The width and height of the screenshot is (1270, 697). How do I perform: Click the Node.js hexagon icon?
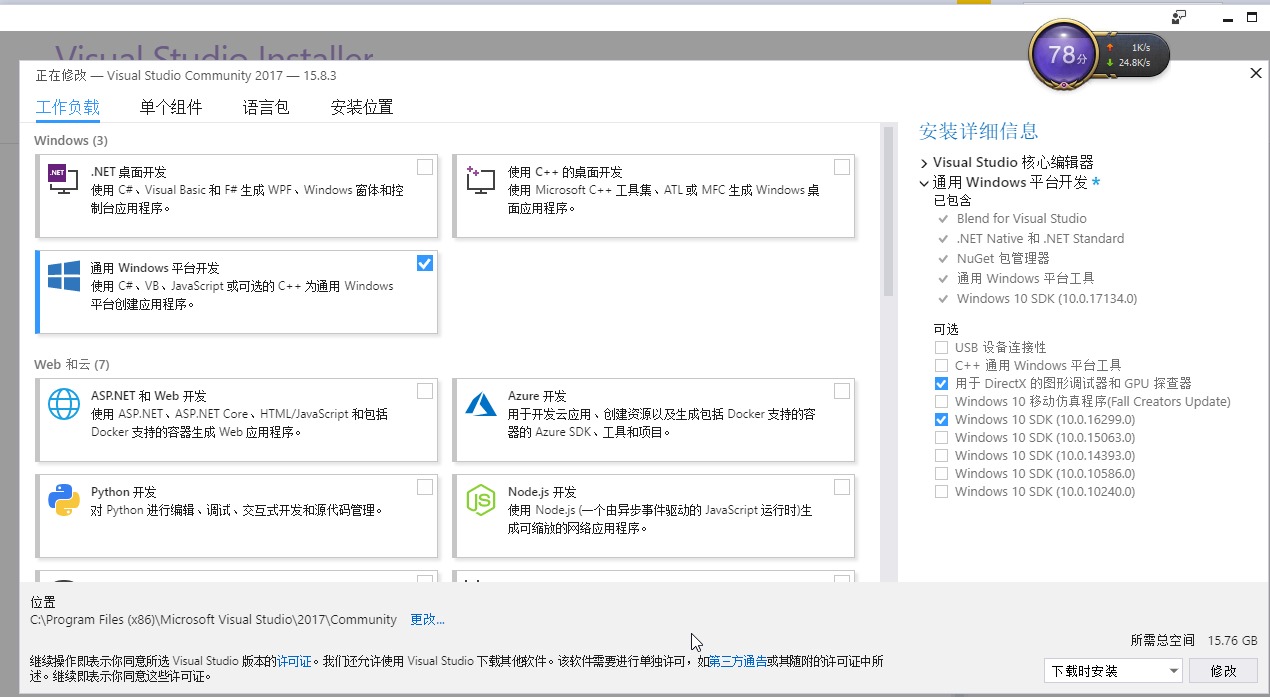tap(481, 500)
